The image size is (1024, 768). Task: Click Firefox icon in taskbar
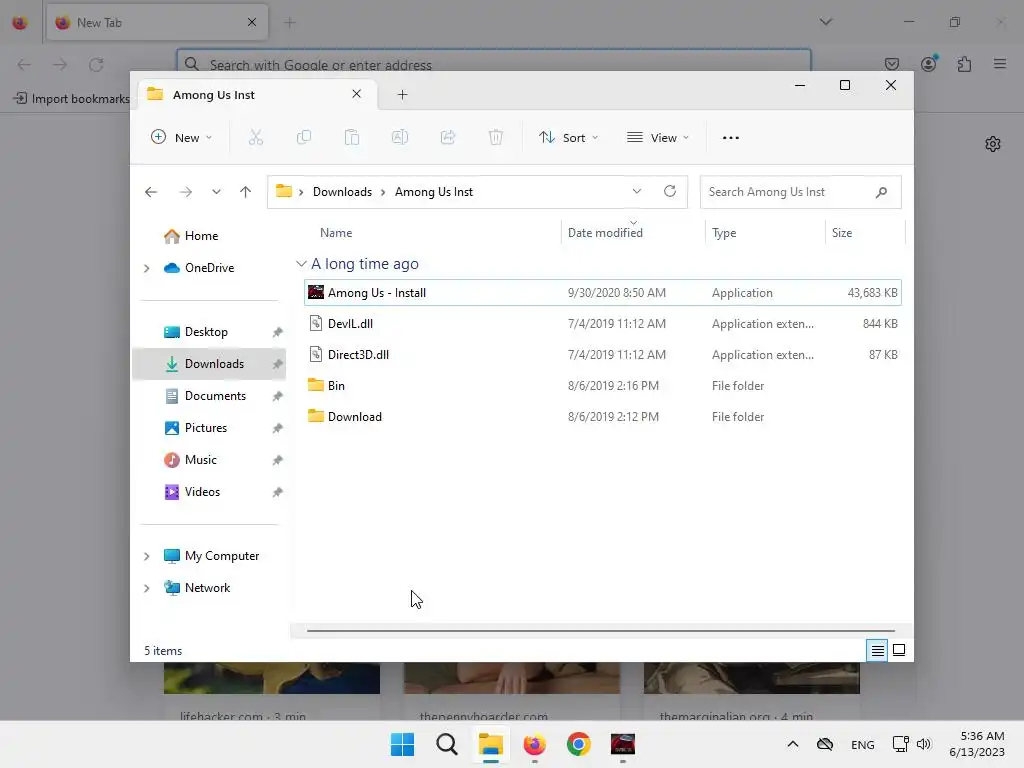[535, 744]
